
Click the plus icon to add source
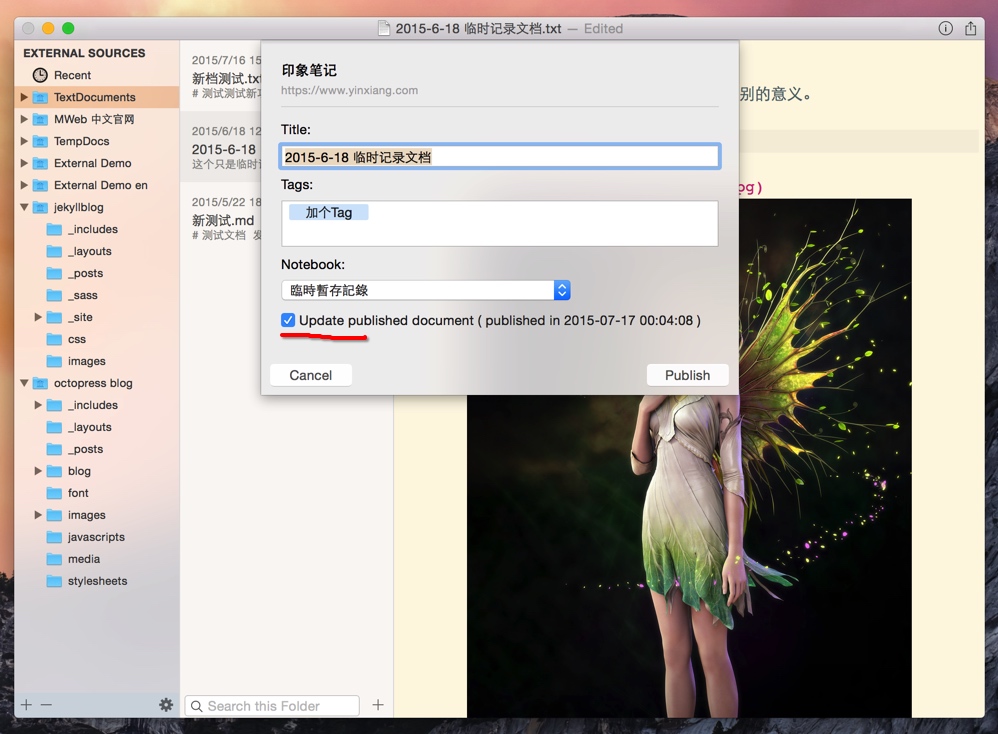point(27,705)
